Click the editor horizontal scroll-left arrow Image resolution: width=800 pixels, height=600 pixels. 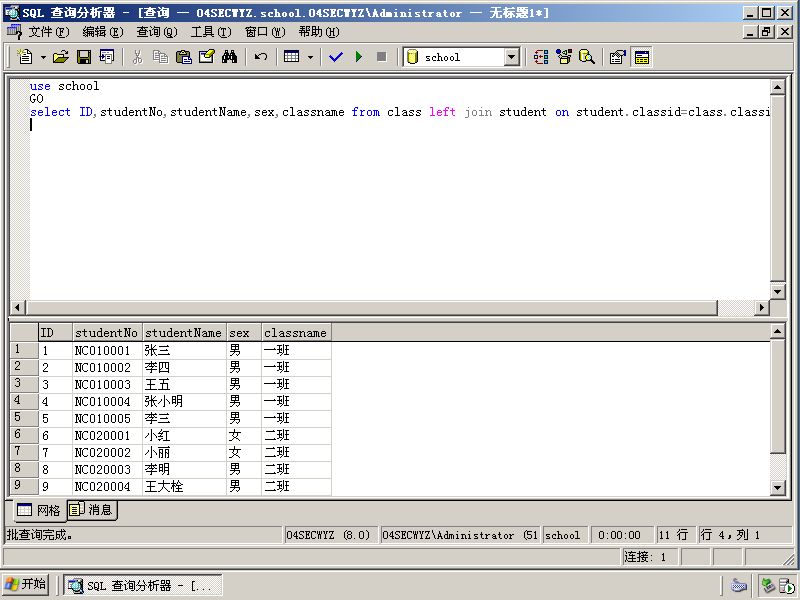(x=17, y=308)
